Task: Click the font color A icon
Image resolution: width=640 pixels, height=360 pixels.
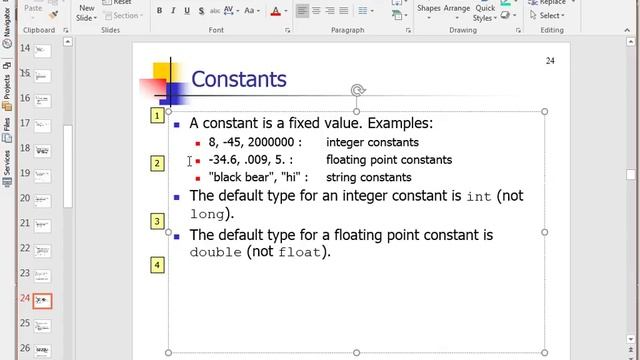Action: point(276,11)
